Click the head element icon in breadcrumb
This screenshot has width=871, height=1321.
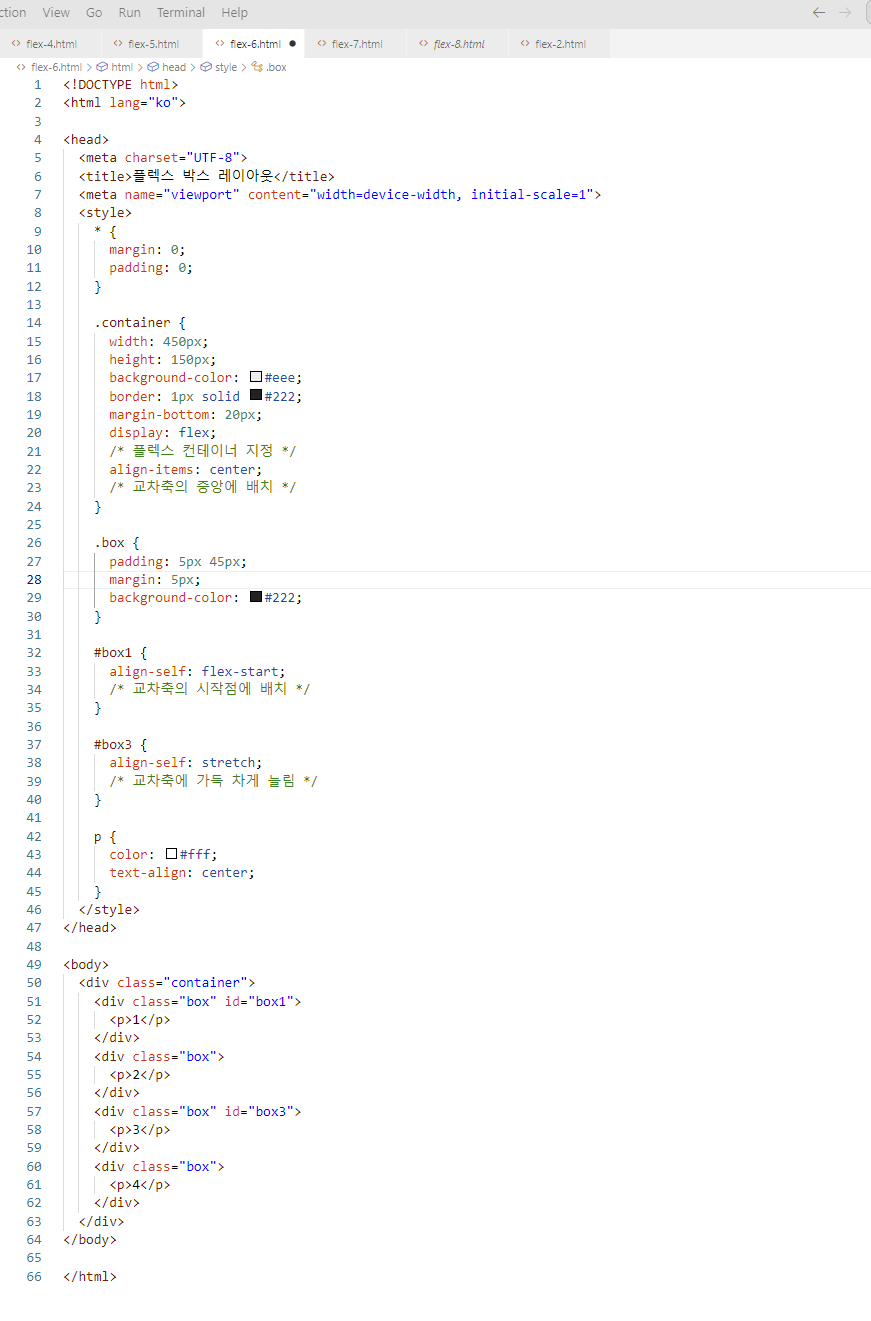point(153,67)
